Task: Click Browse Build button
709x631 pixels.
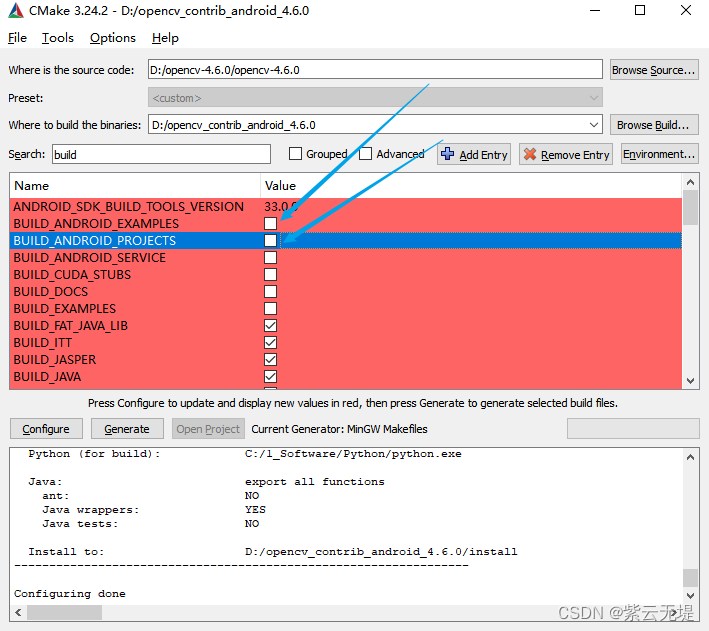Action: [653, 125]
